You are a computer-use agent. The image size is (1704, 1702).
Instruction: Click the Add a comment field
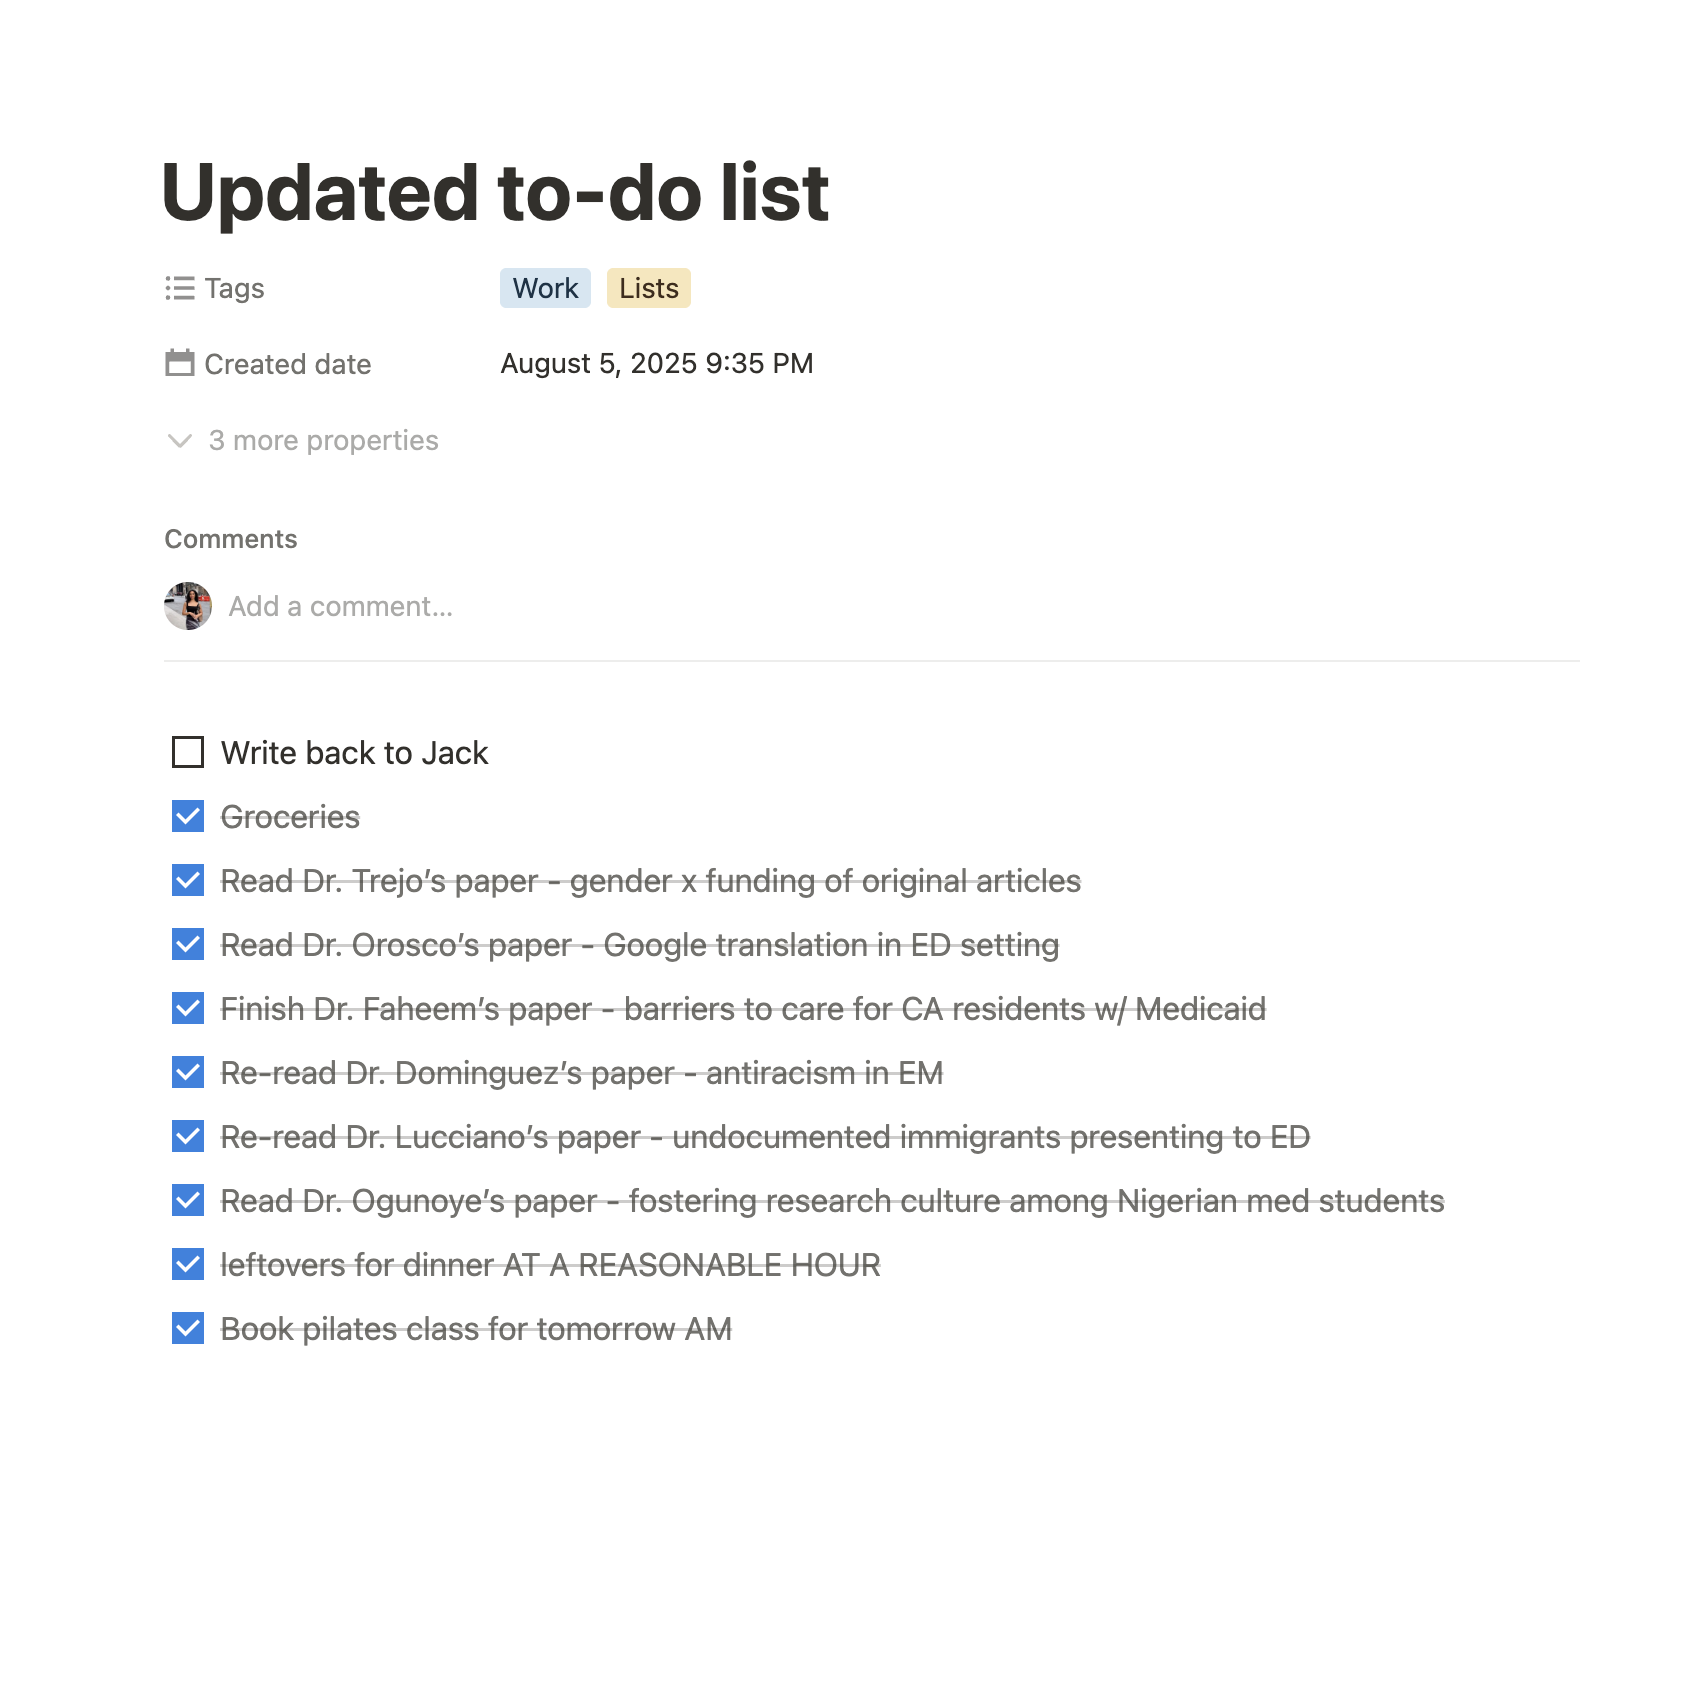341,606
